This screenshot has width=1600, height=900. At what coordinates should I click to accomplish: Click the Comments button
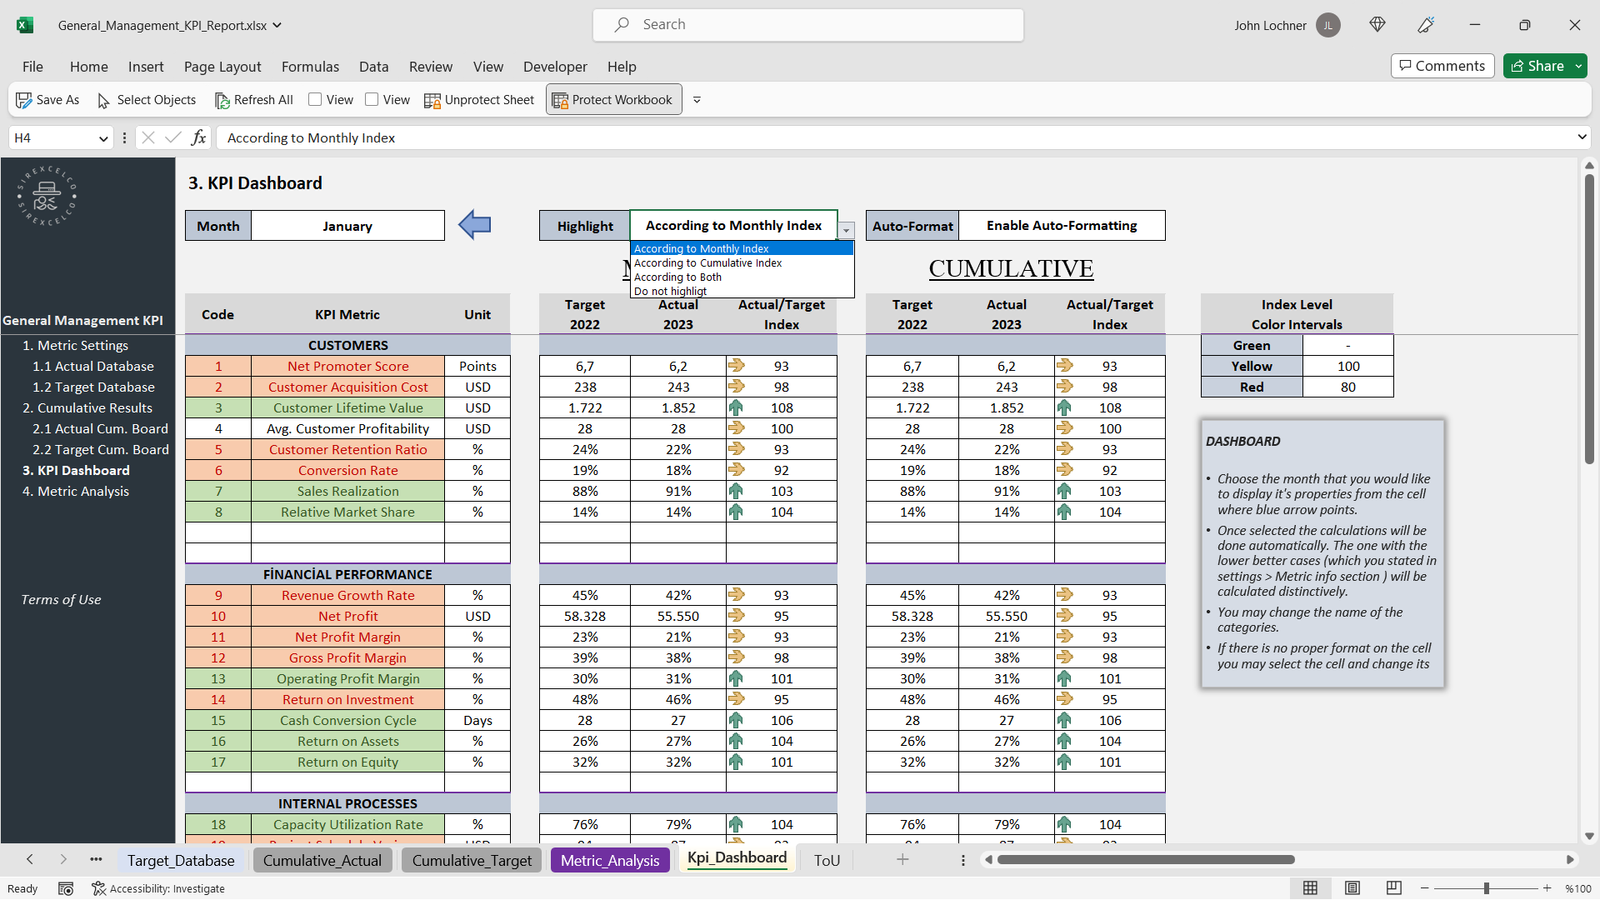pyautogui.click(x=1442, y=66)
